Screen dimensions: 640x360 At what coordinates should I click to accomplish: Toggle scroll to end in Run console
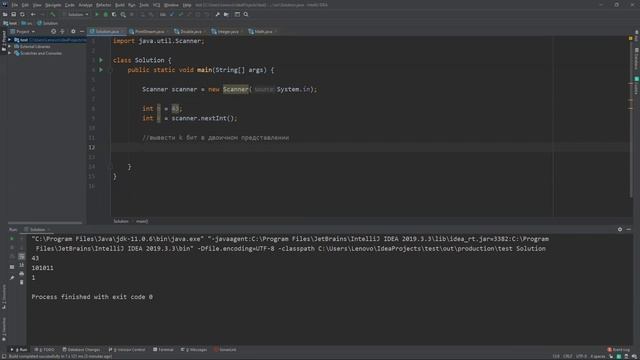coord(21,265)
